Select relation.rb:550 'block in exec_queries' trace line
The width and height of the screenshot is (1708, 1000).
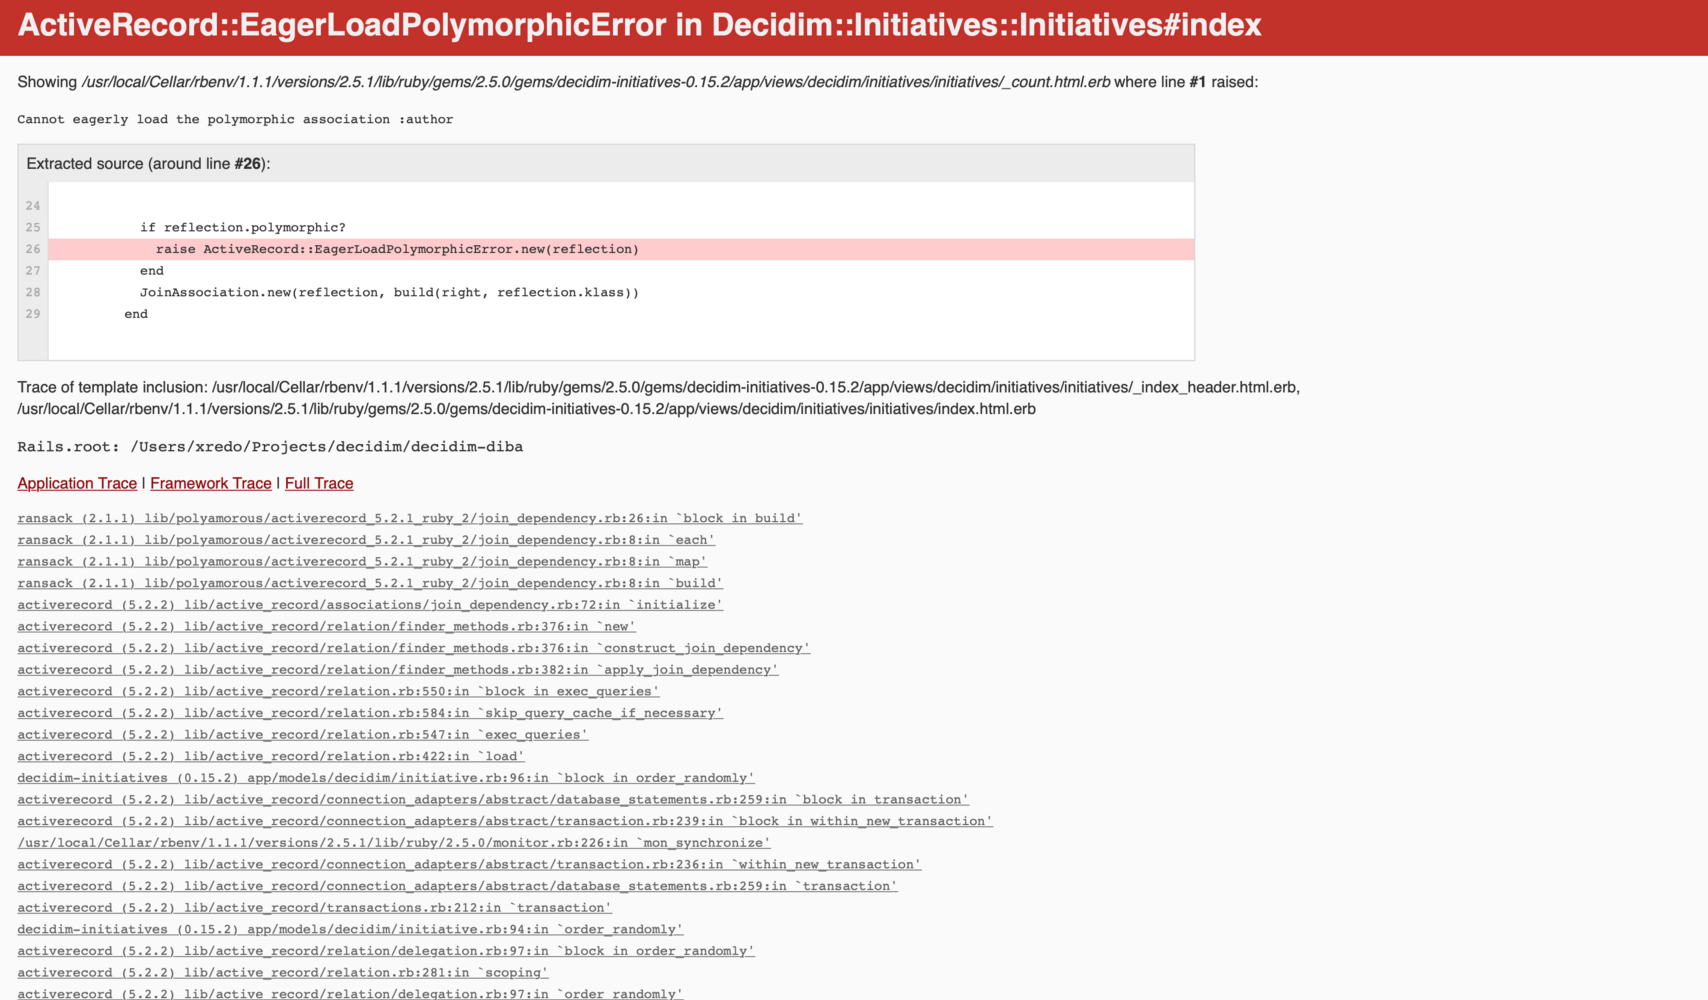338,692
